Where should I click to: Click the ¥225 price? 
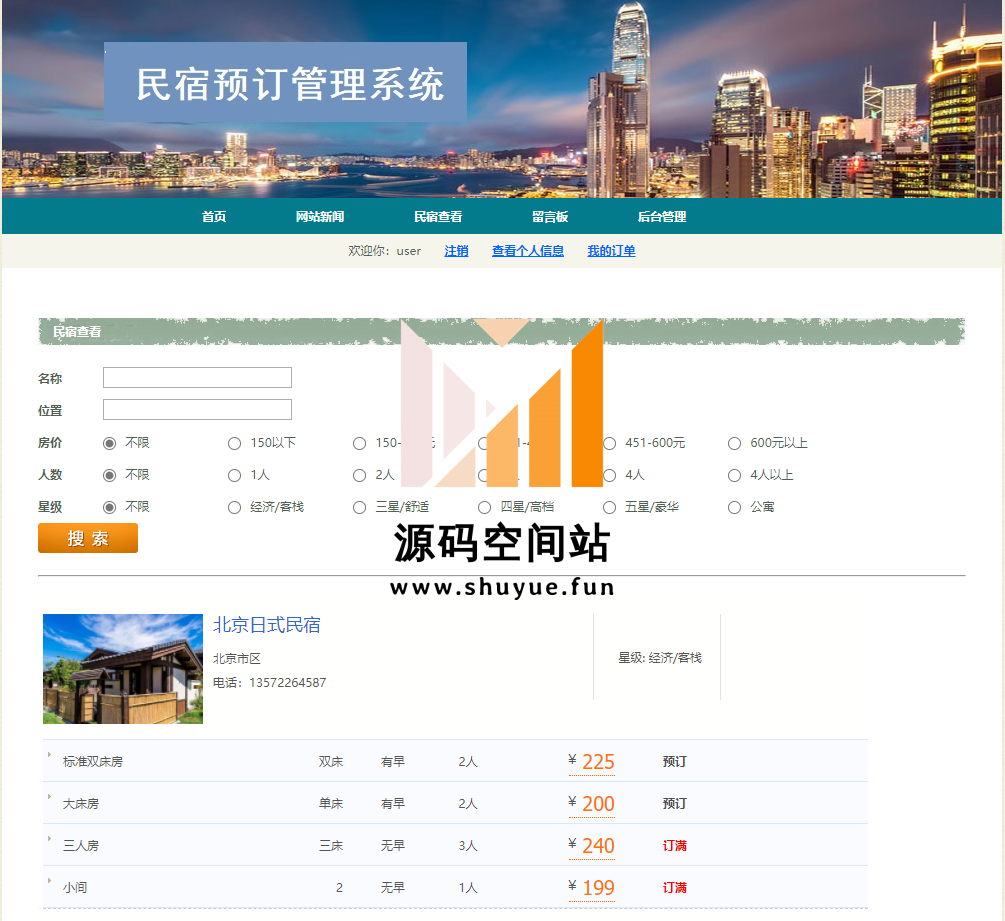coord(592,761)
